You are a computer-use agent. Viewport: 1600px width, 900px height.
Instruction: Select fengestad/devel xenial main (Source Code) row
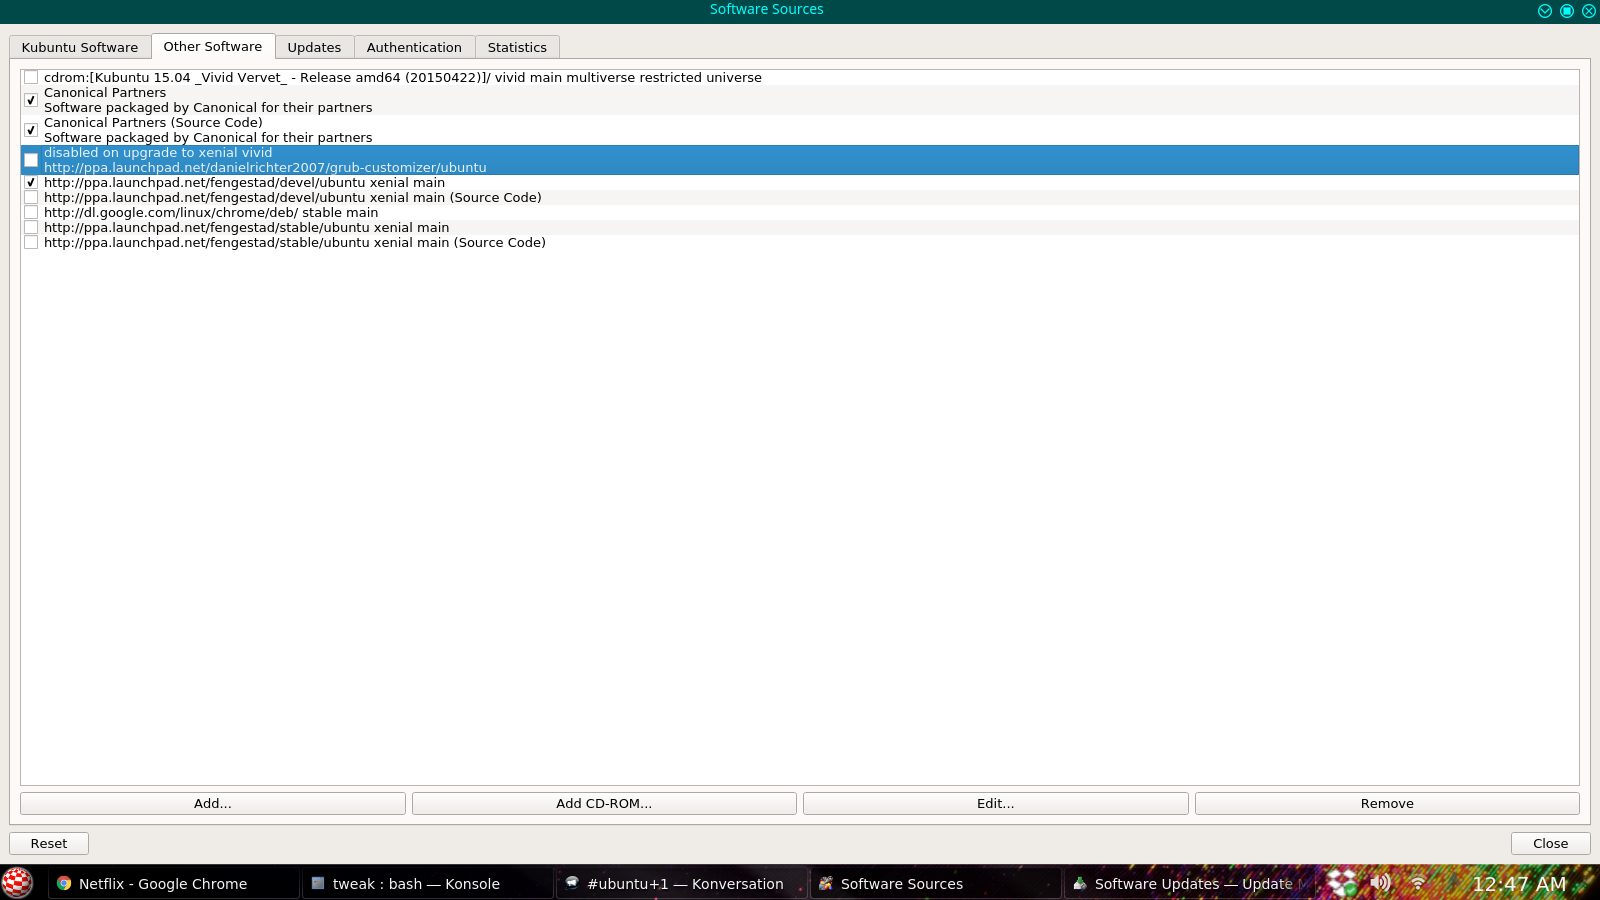tap(800, 197)
